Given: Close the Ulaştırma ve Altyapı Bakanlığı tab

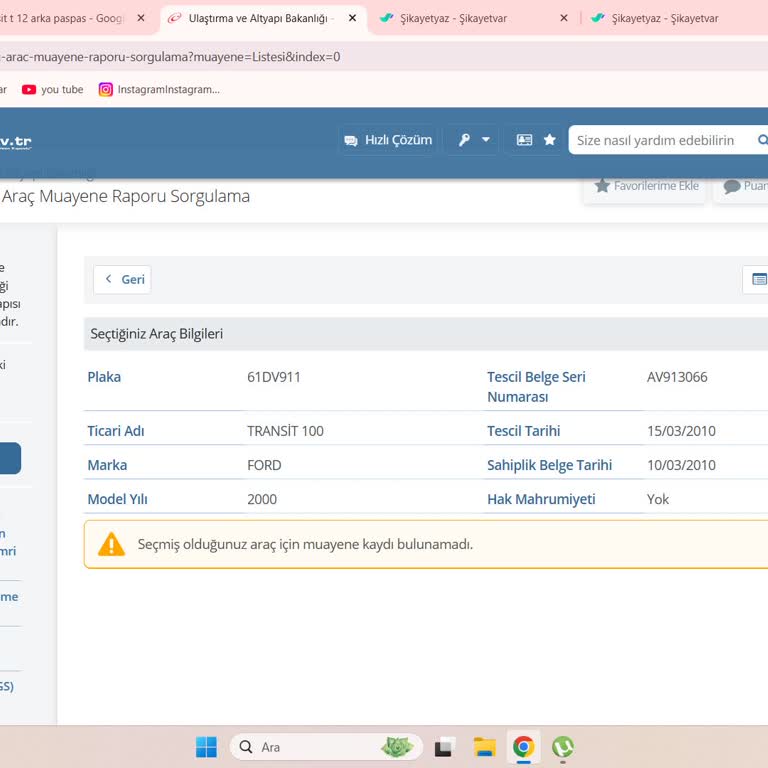Looking at the screenshot, I should click(352, 18).
